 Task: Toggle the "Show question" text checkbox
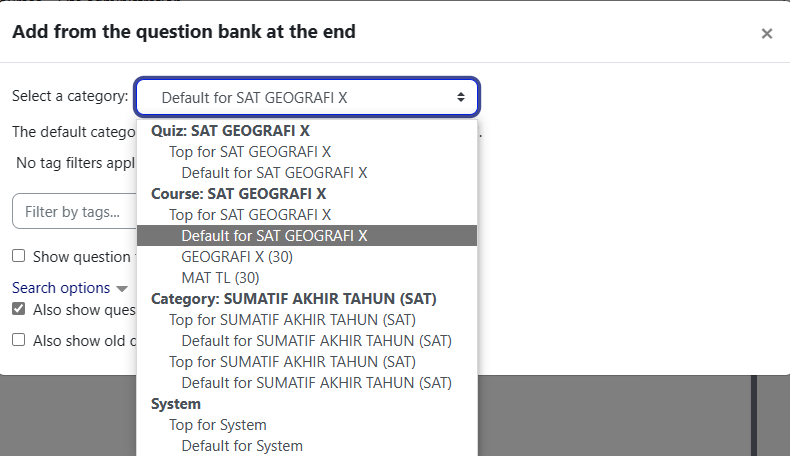click(x=19, y=257)
